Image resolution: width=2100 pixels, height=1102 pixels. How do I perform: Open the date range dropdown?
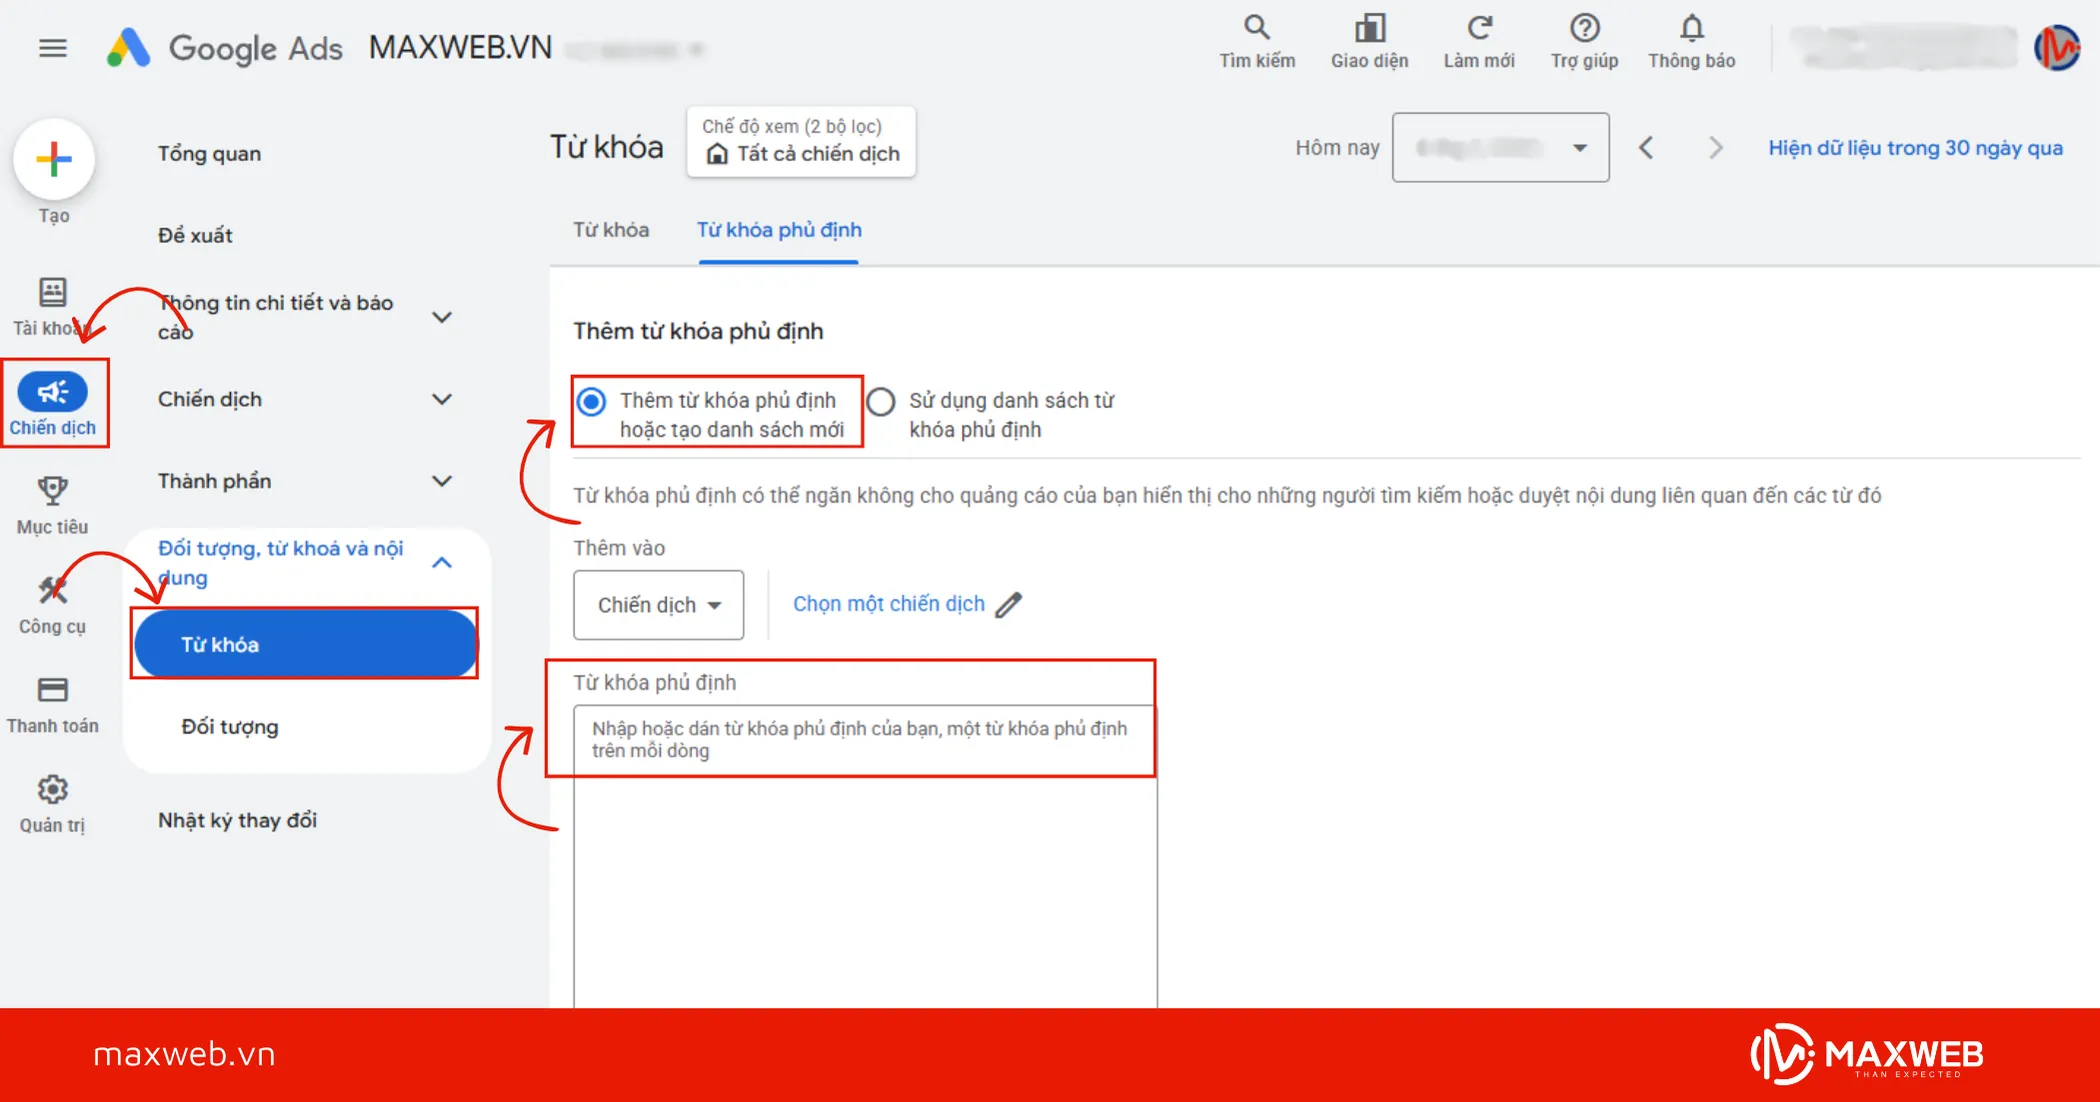pyautogui.click(x=1500, y=148)
